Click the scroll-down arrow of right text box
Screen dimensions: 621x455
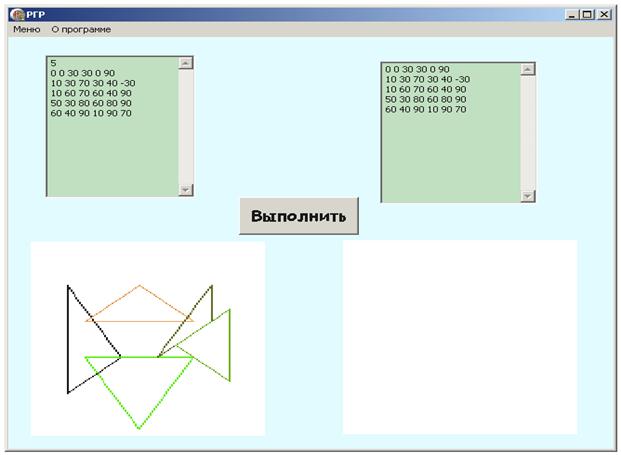[x=527, y=196]
